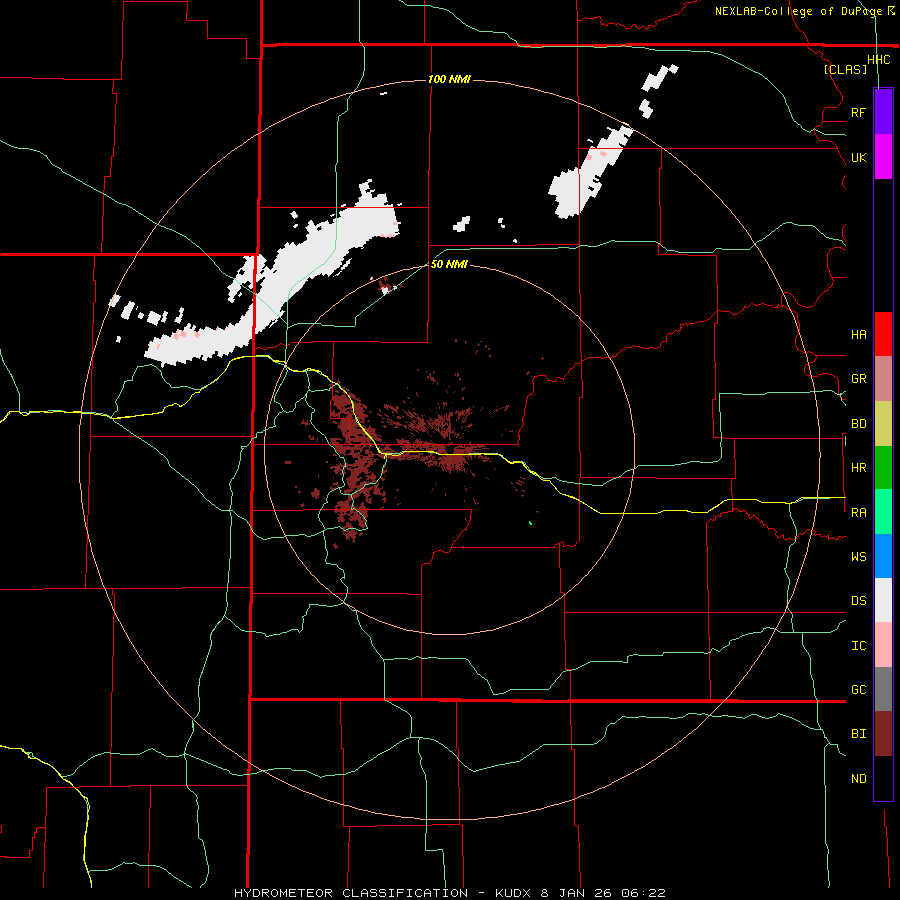Click the HHC product label

tap(878, 60)
